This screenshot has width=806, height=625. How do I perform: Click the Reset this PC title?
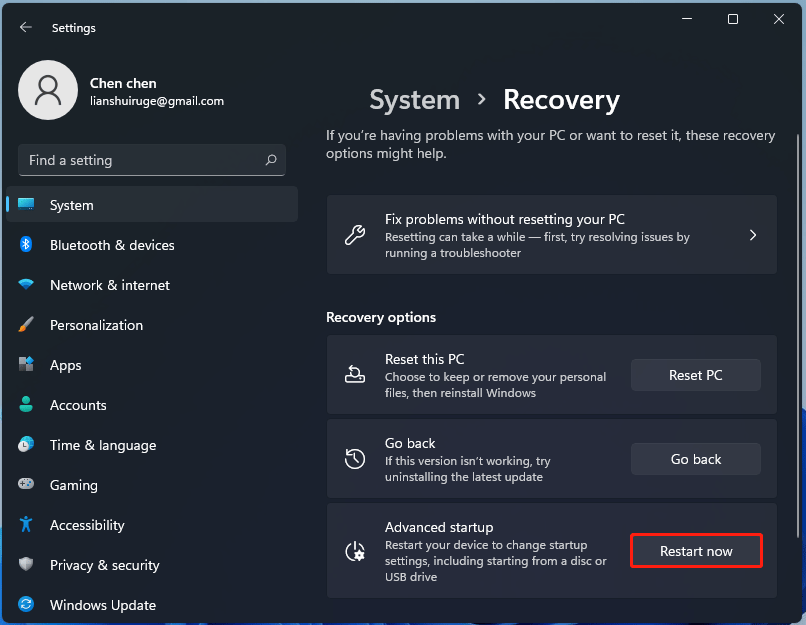425,359
